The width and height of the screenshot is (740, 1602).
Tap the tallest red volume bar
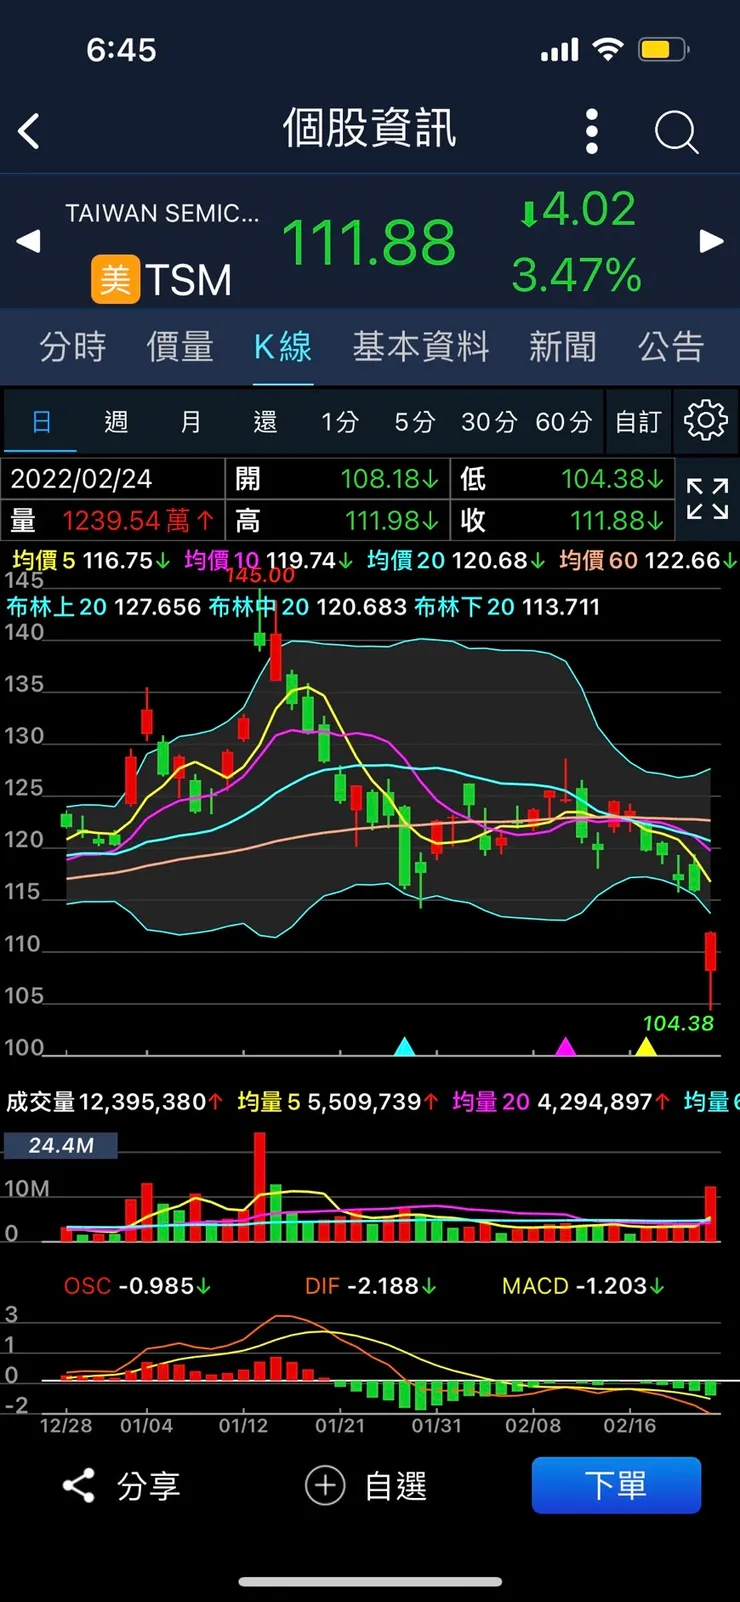[260, 1187]
